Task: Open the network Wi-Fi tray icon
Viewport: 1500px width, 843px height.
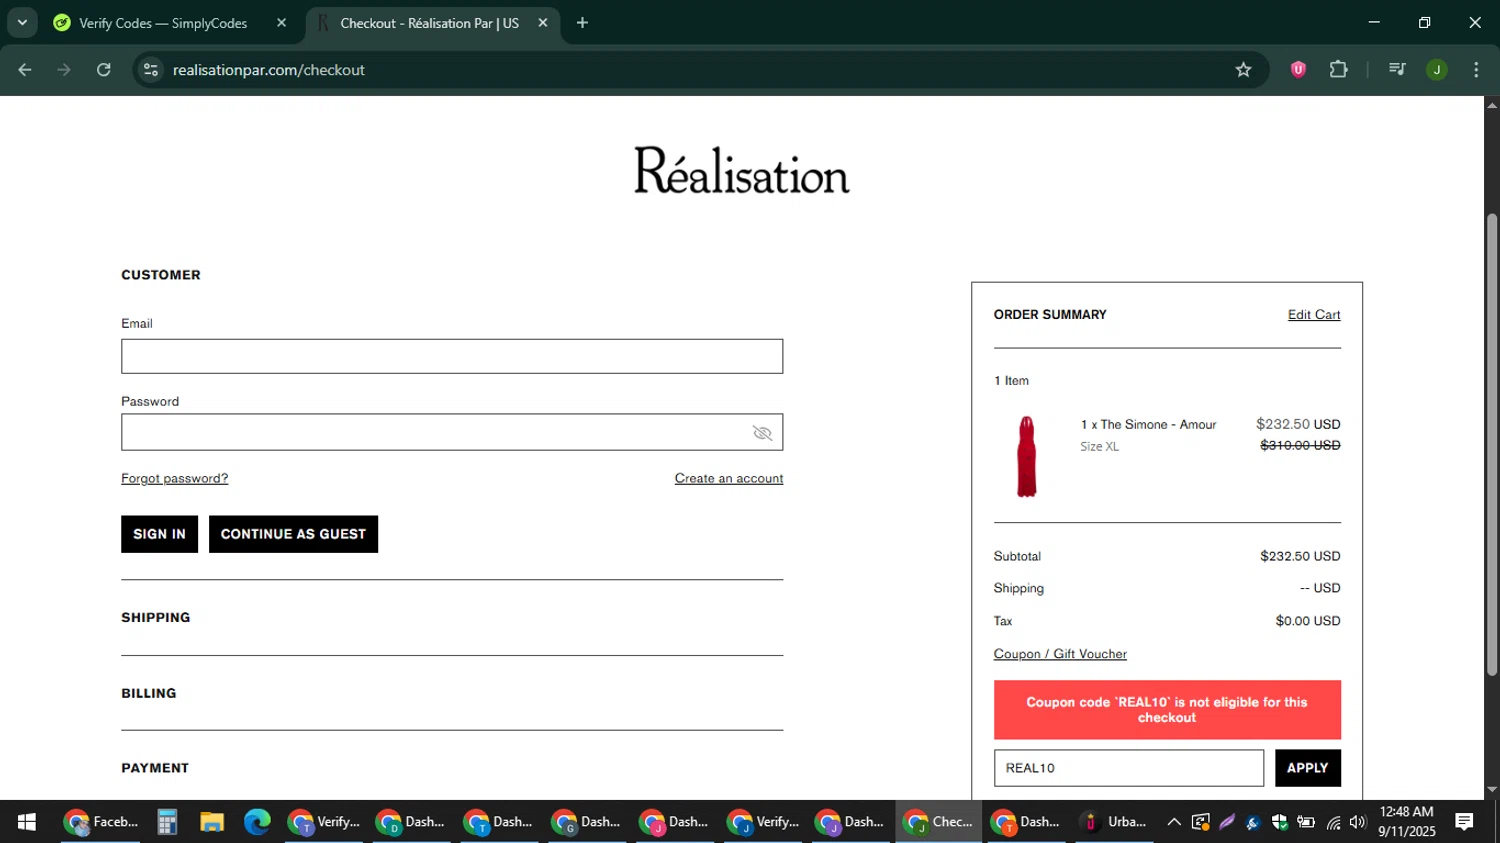Action: [x=1333, y=822]
